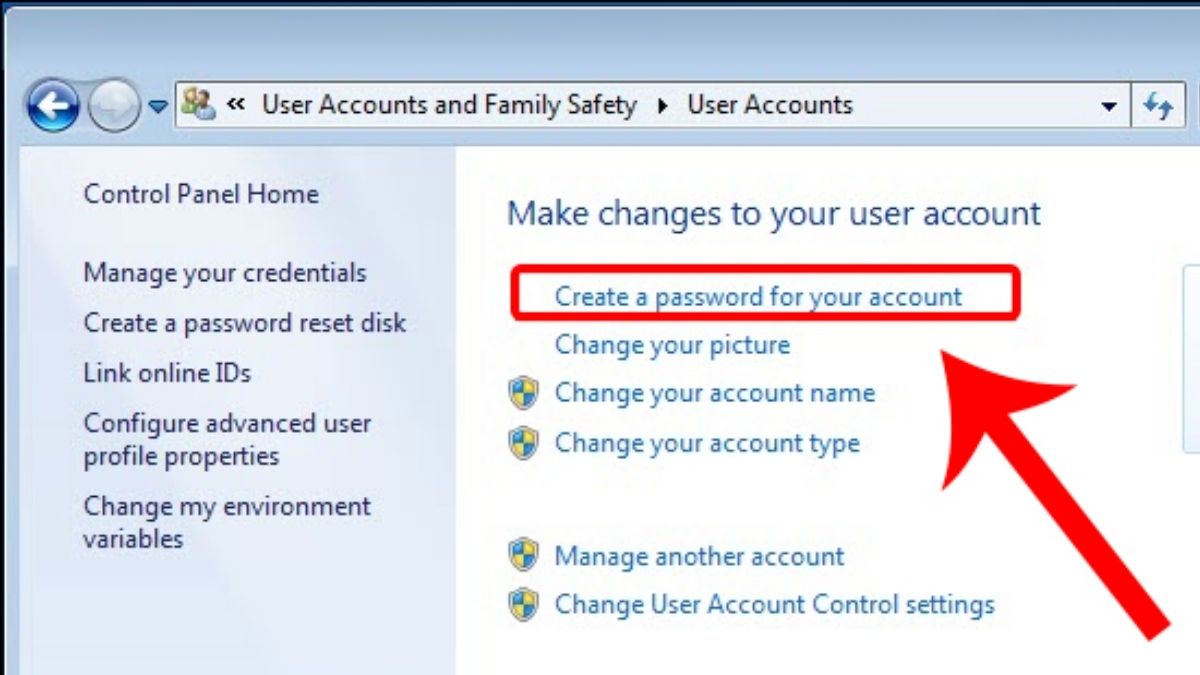Select User Accounts and Family Safety breadcrumb
1200x675 pixels.
click(449, 105)
